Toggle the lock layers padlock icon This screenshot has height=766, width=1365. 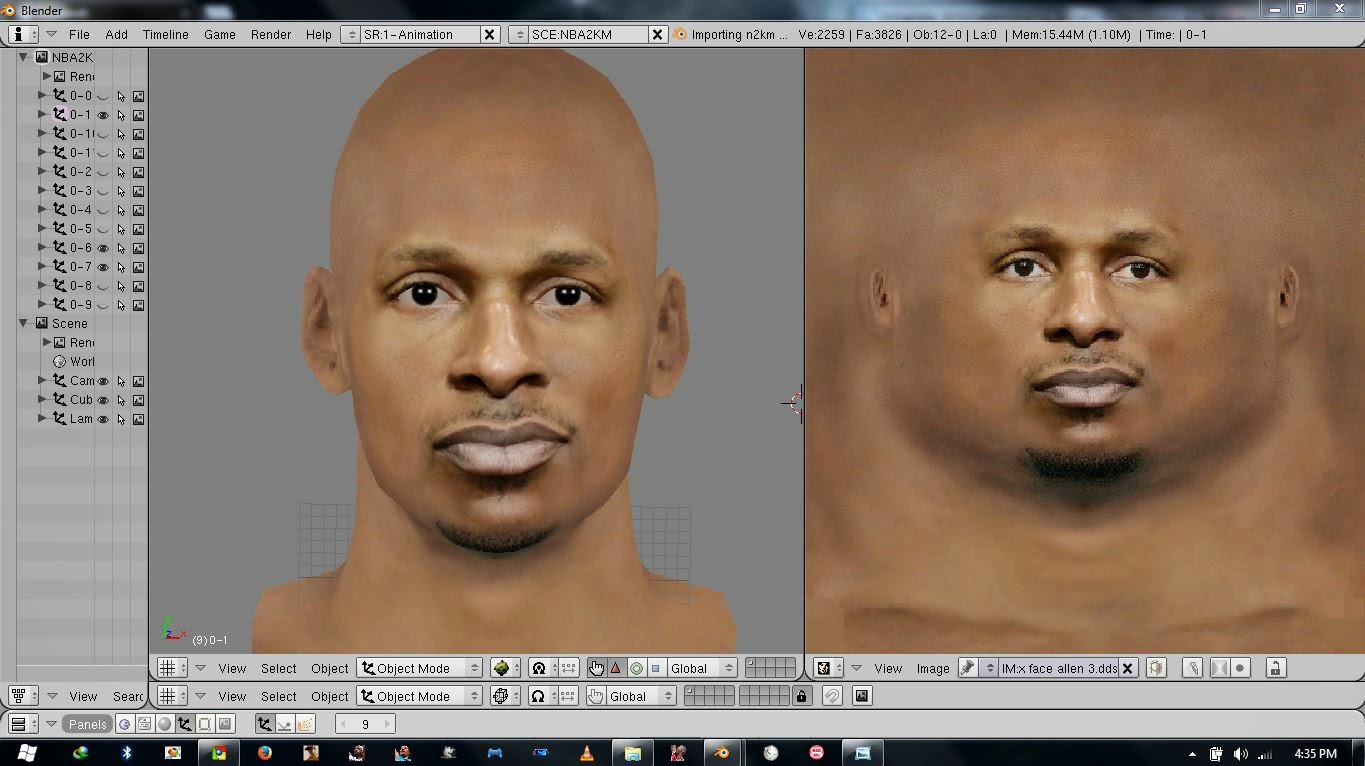click(x=801, y=696)
